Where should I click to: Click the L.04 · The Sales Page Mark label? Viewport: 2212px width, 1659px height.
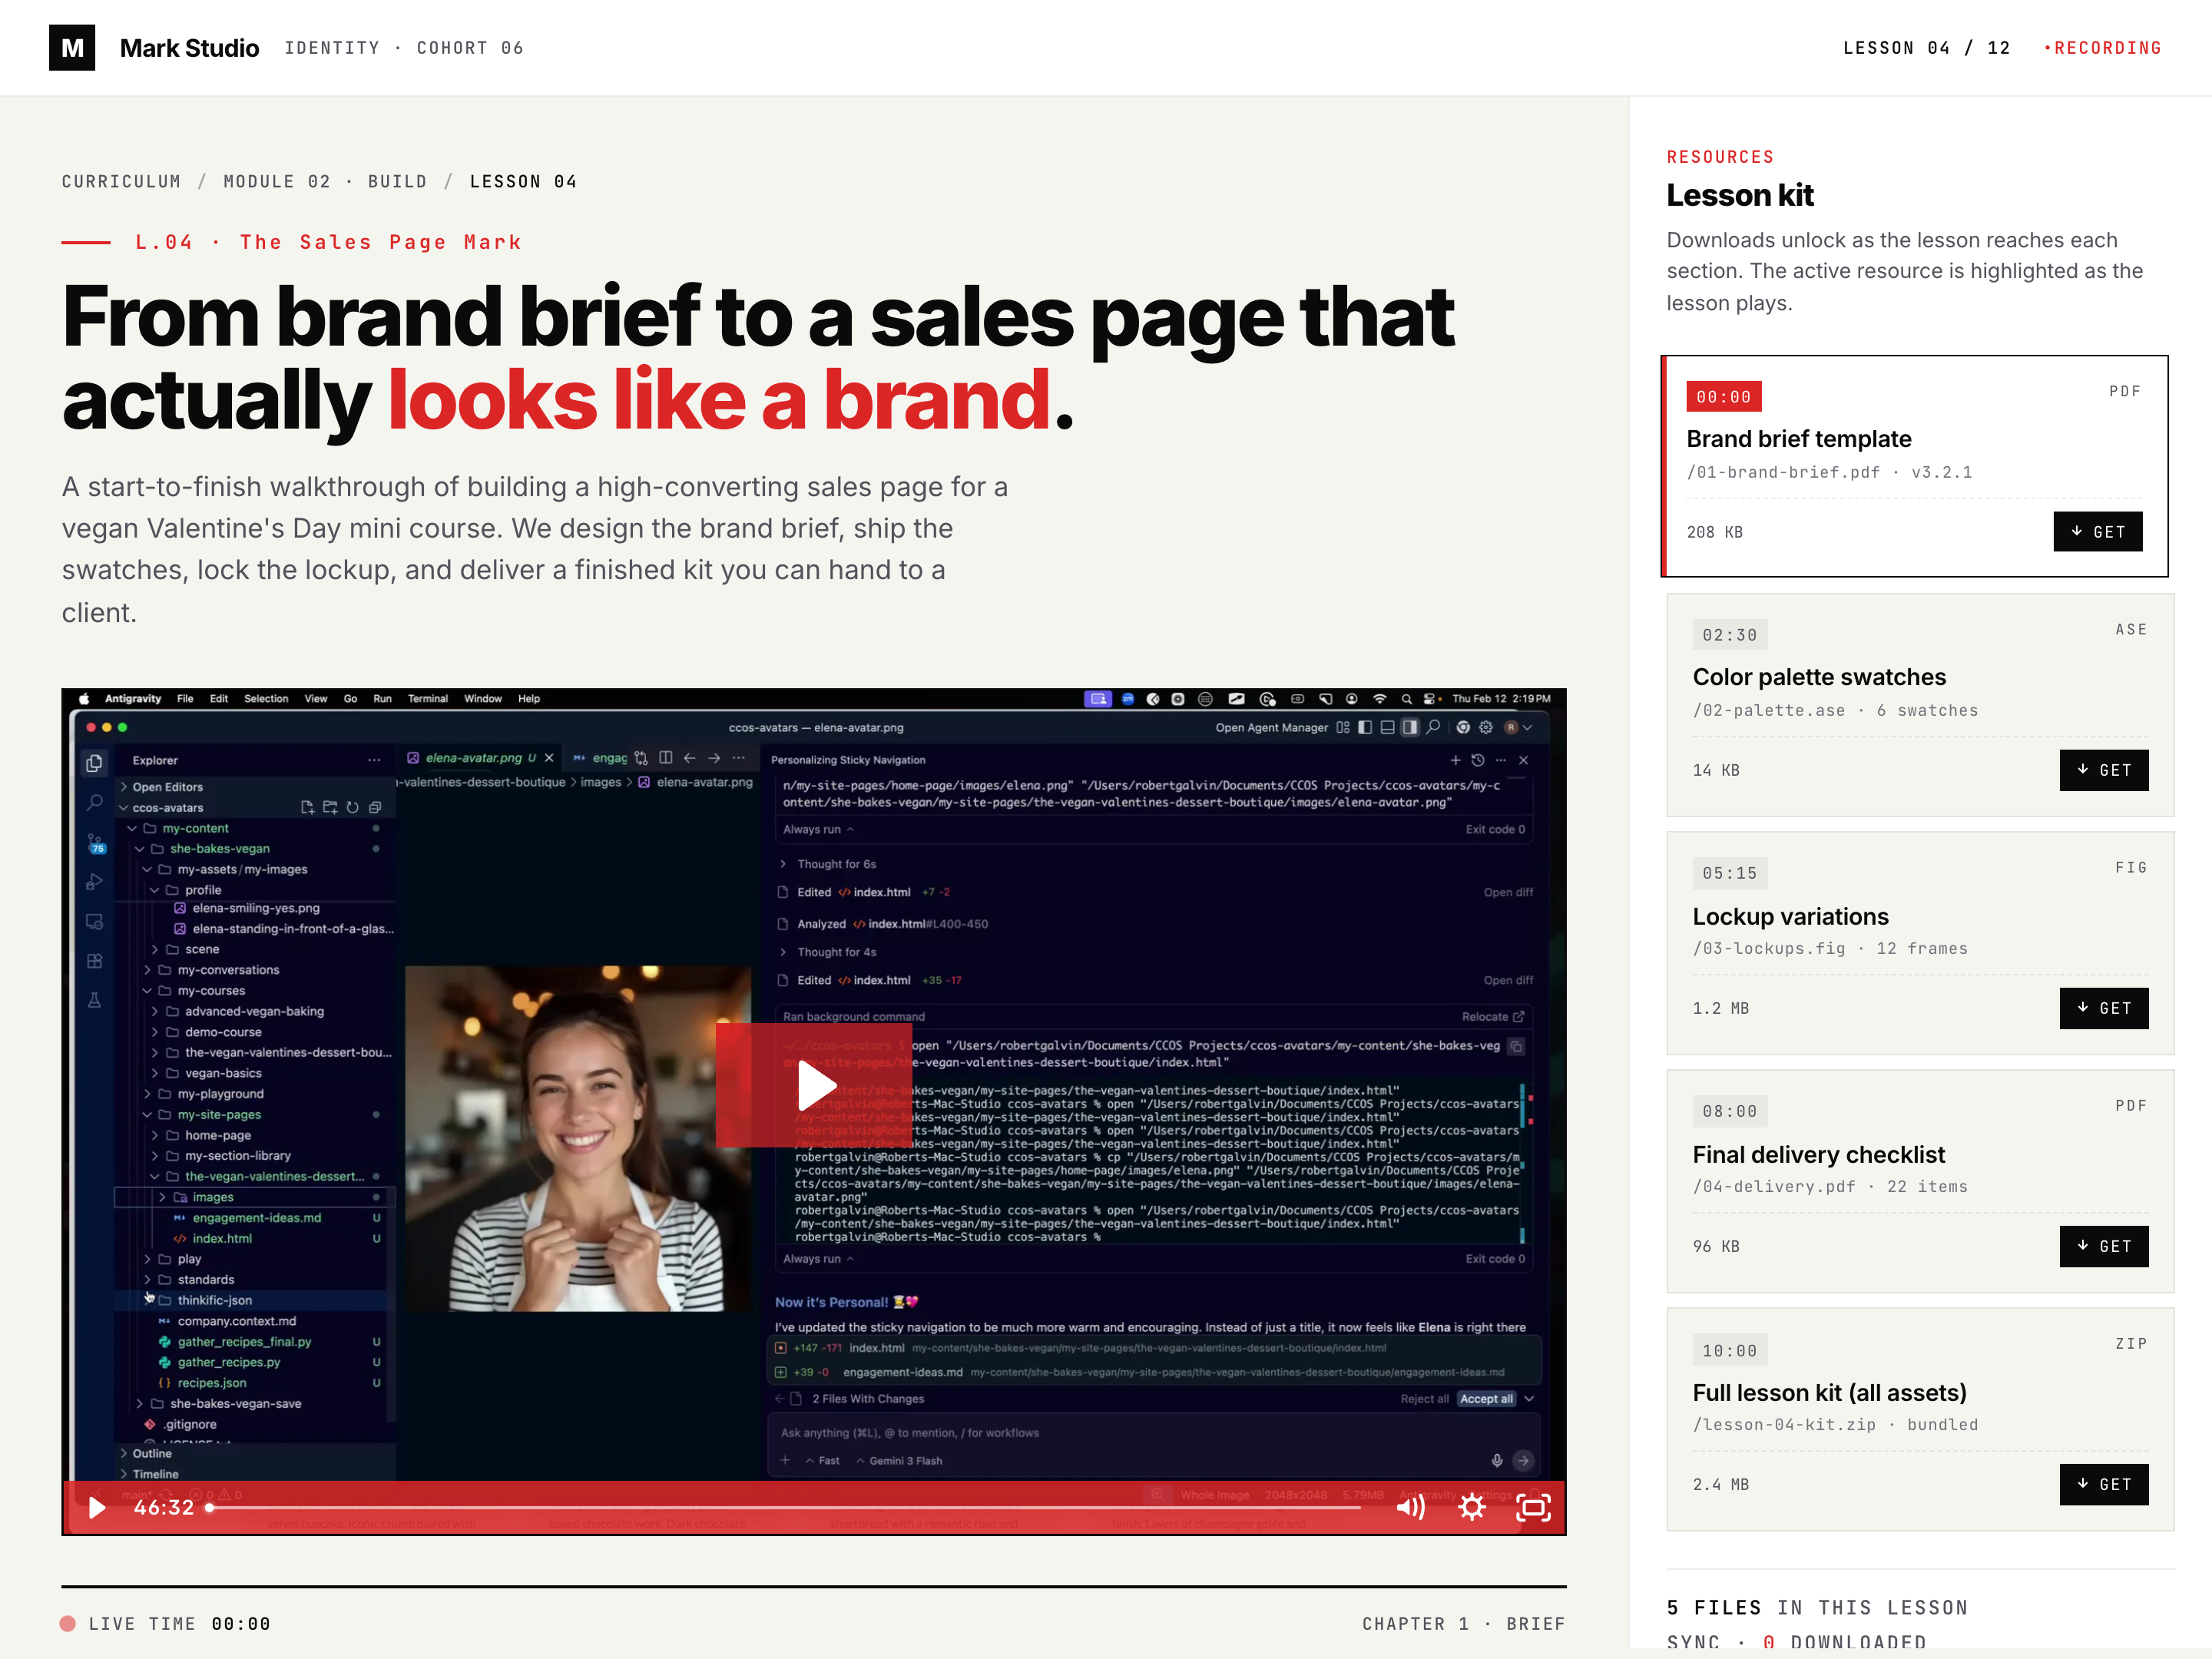(328, 242)
